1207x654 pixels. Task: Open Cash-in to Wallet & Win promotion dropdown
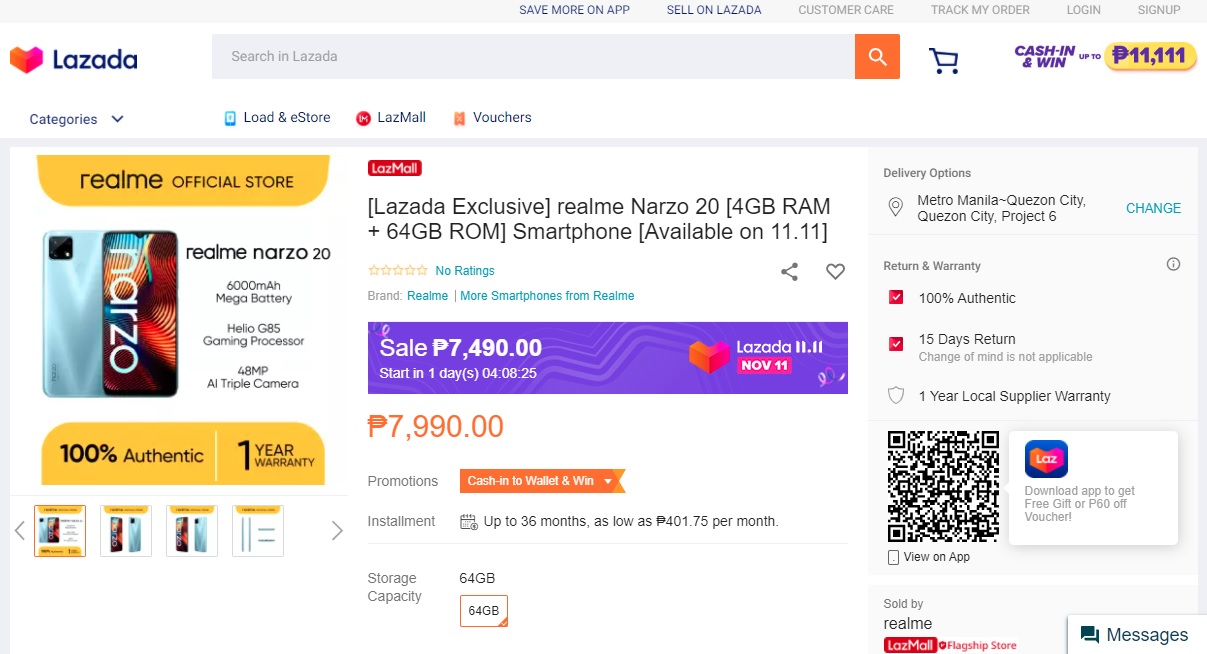click(x=542, y=481)
